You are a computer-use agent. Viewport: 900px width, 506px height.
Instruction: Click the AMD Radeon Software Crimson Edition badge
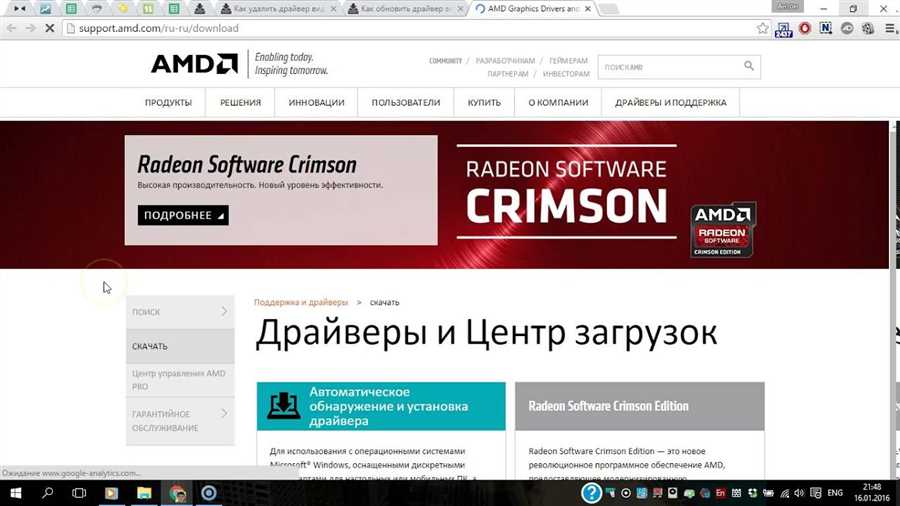722,231
